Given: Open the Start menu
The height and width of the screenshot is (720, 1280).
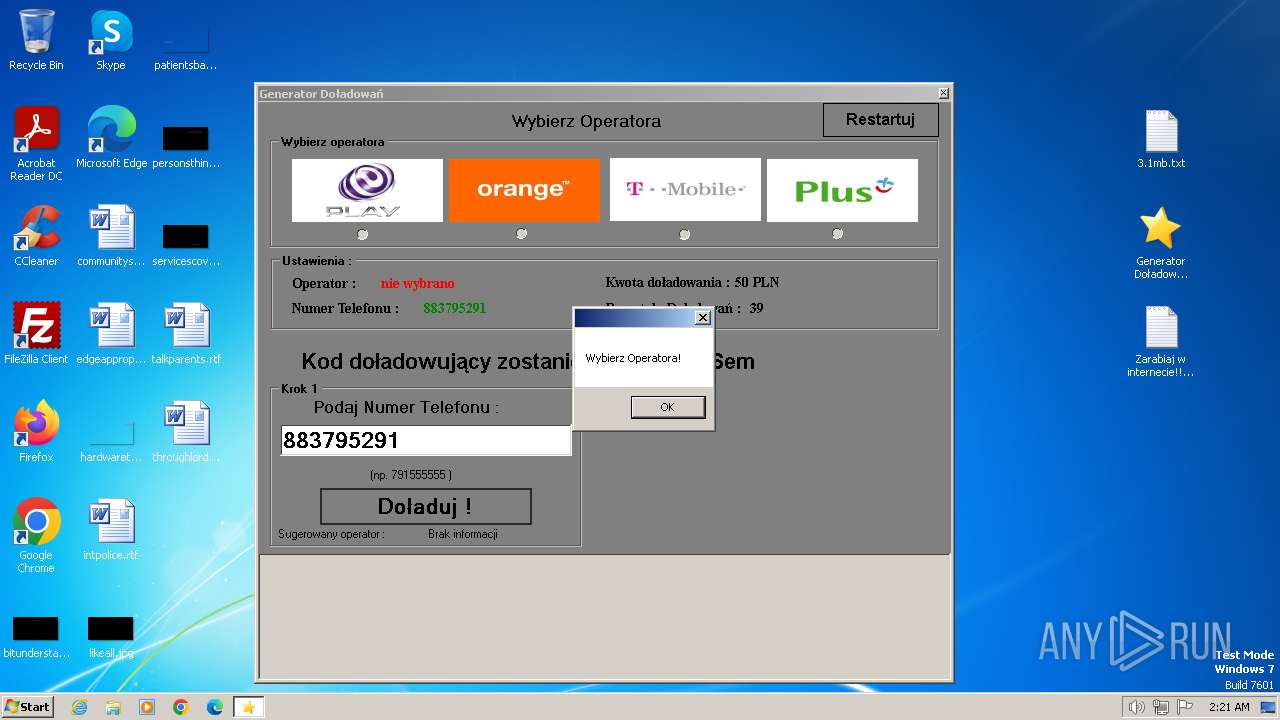Looking at the screenshot, I should pyautogui.click(x=28, y=707).
